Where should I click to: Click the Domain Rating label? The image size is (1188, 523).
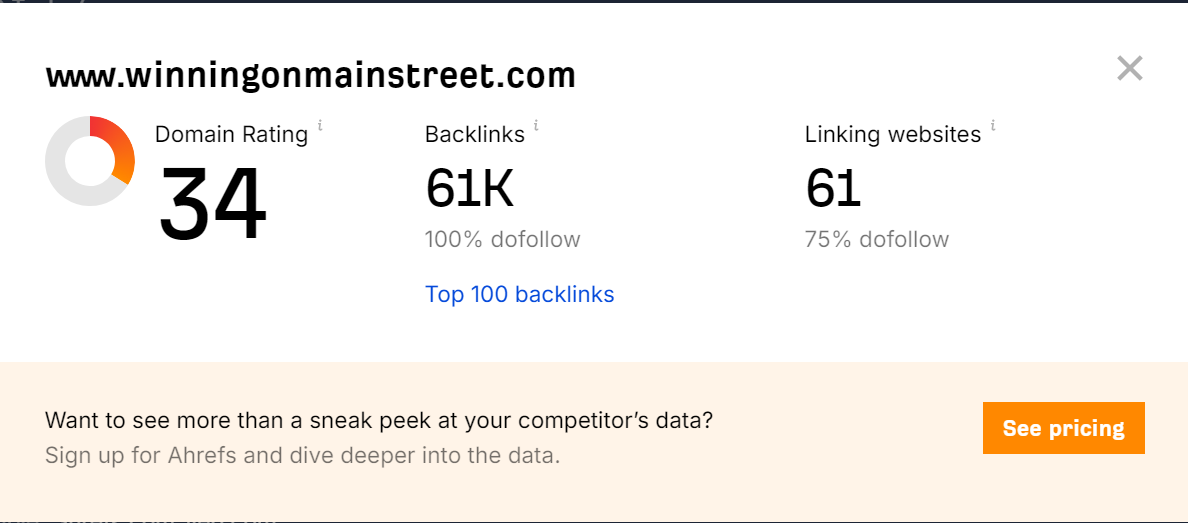tap(231, 134)
